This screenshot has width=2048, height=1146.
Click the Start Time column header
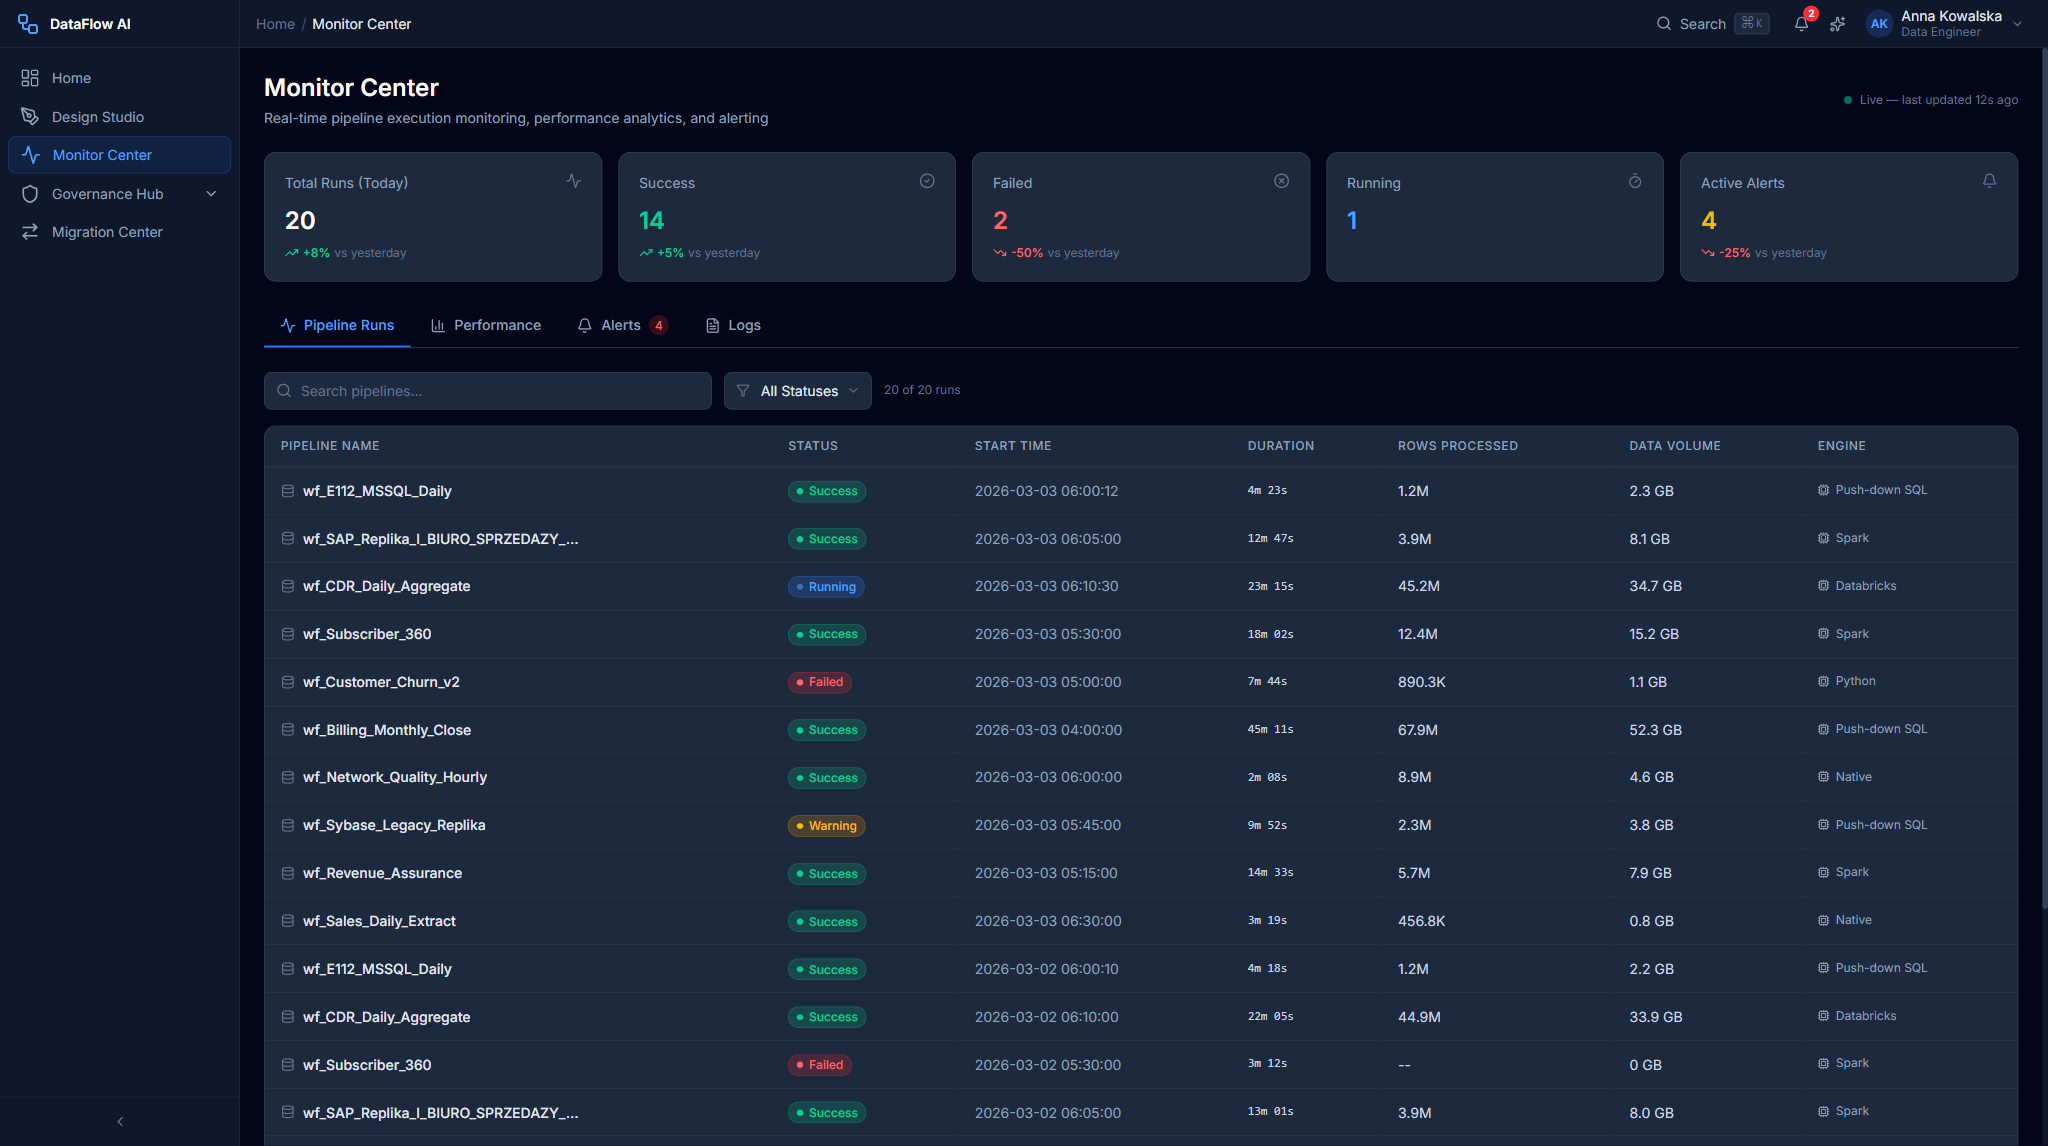click(1013, 446)
